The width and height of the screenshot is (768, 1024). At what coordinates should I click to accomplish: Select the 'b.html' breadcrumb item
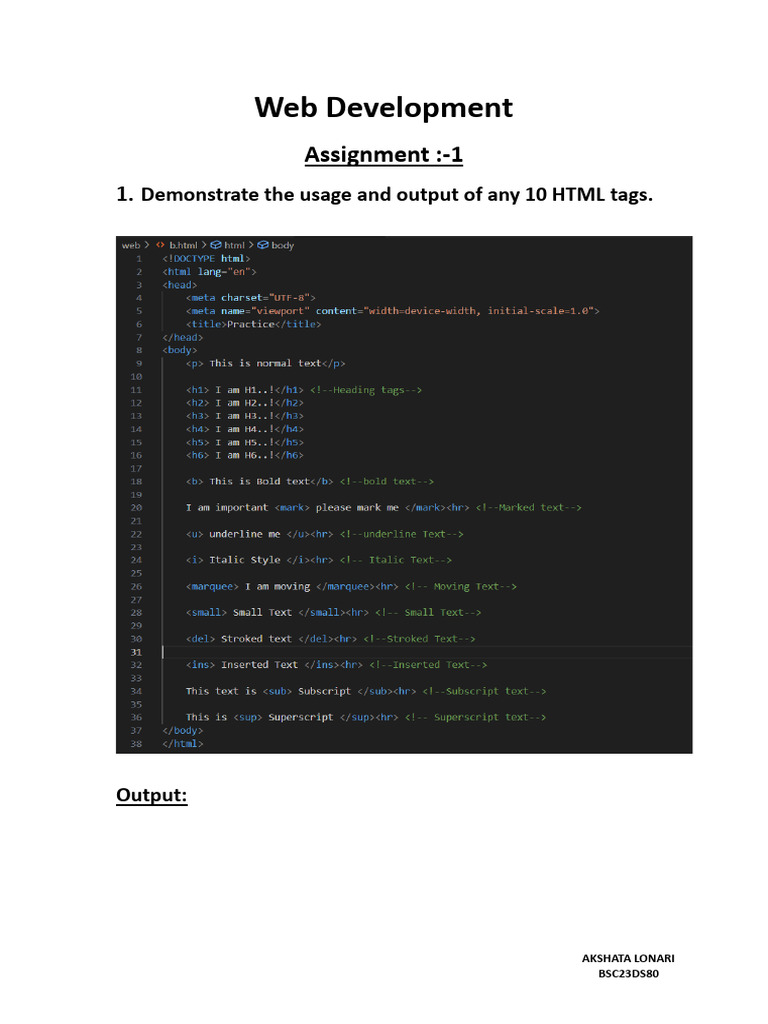click(183, 246)
